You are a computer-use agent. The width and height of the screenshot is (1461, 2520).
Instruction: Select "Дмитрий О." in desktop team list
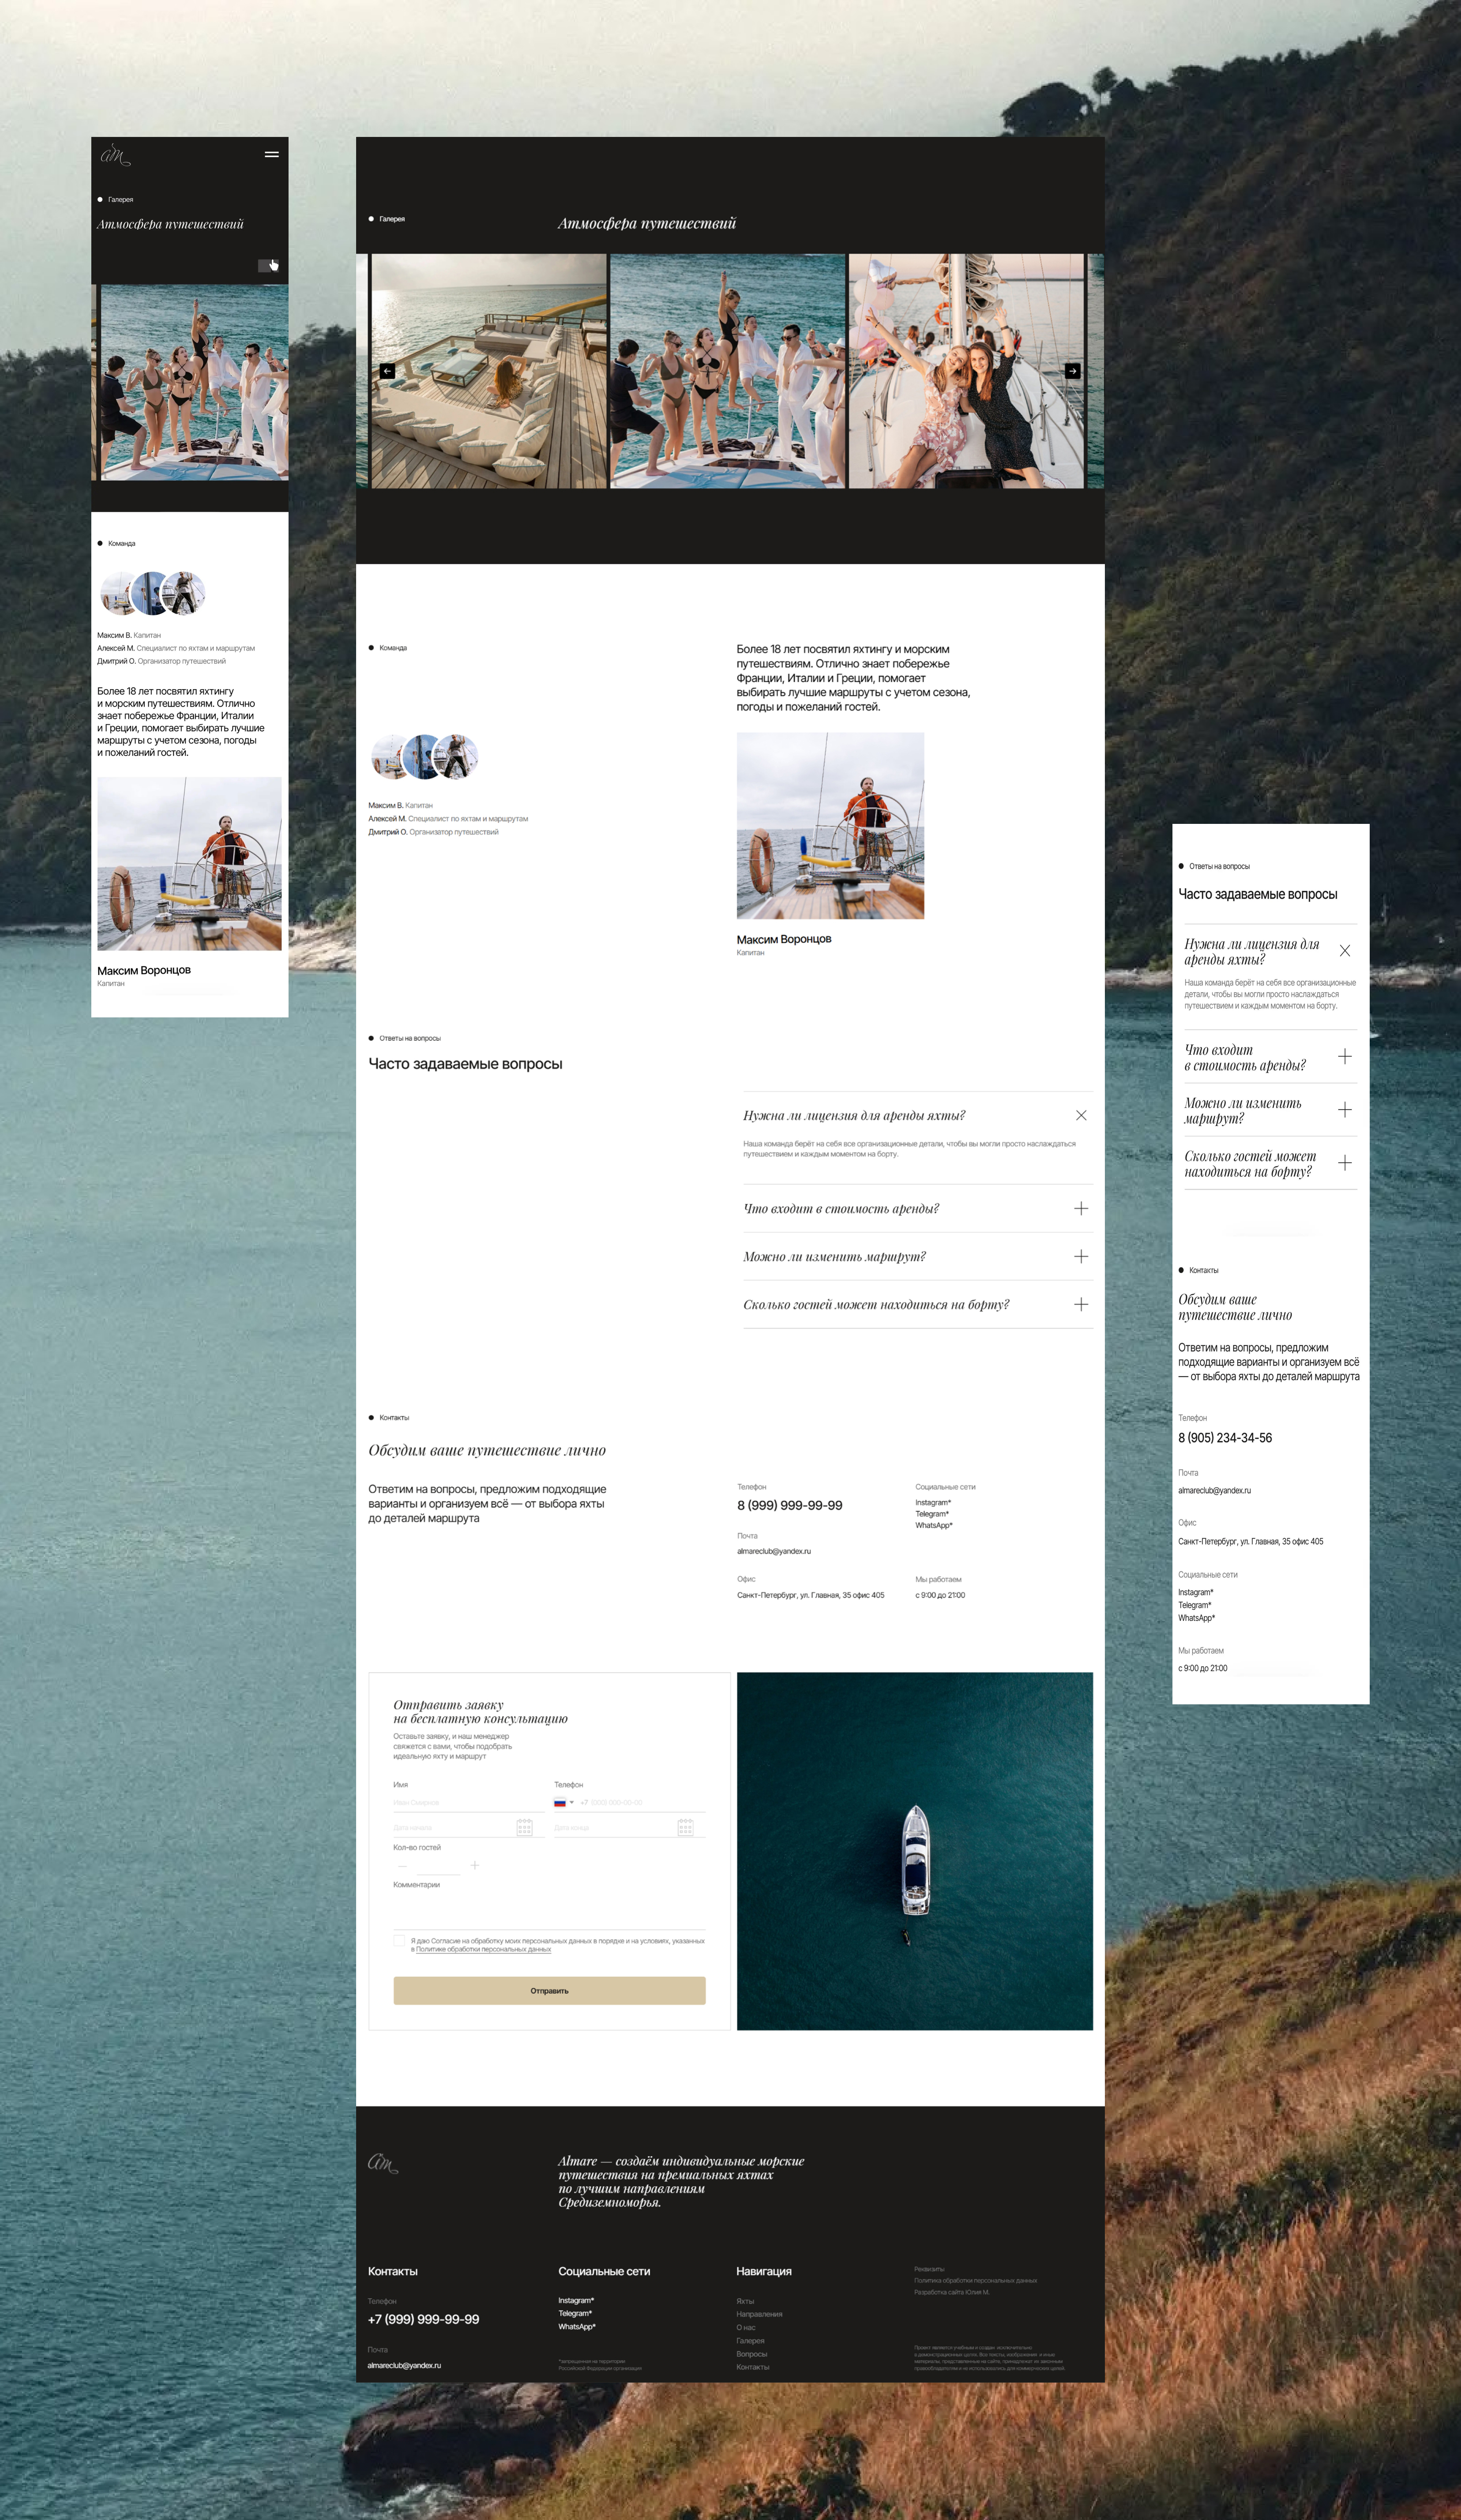point(433,831)
